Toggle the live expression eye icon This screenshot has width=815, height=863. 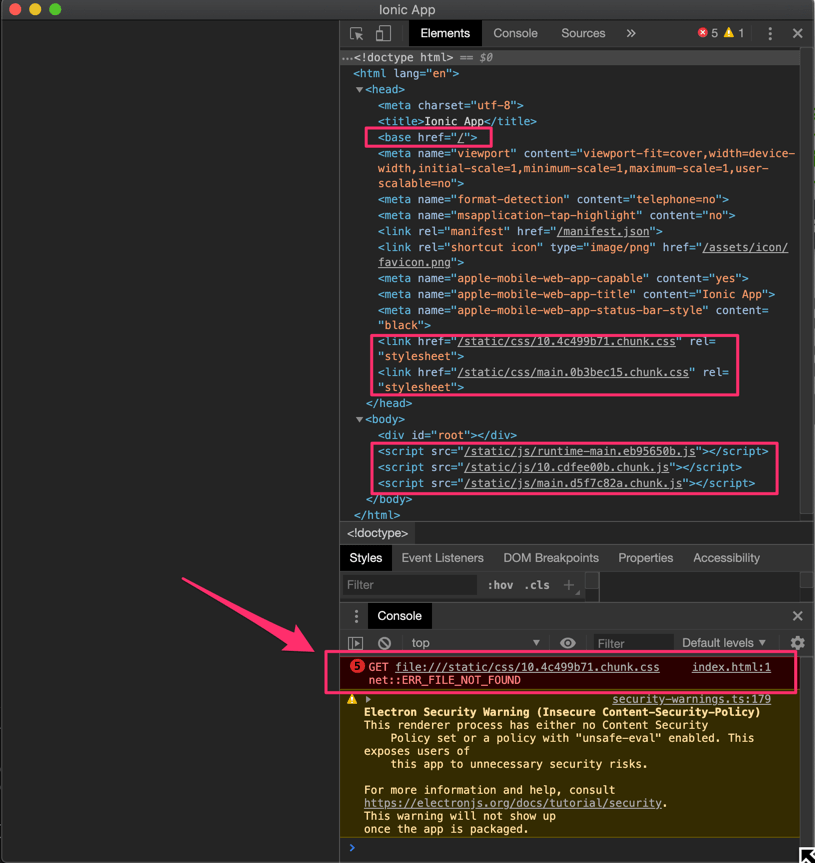(568, 643)
